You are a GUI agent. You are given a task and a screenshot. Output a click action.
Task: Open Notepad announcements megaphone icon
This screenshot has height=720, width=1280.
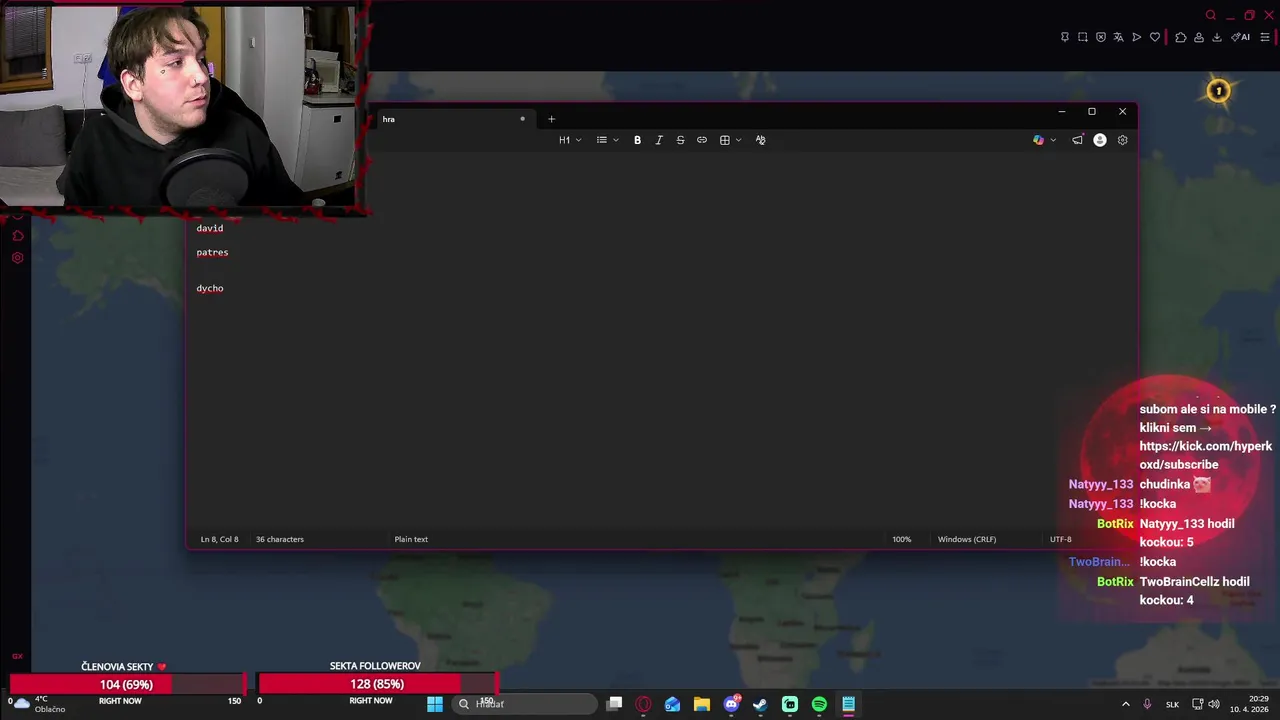click(x=1077, y=140)
